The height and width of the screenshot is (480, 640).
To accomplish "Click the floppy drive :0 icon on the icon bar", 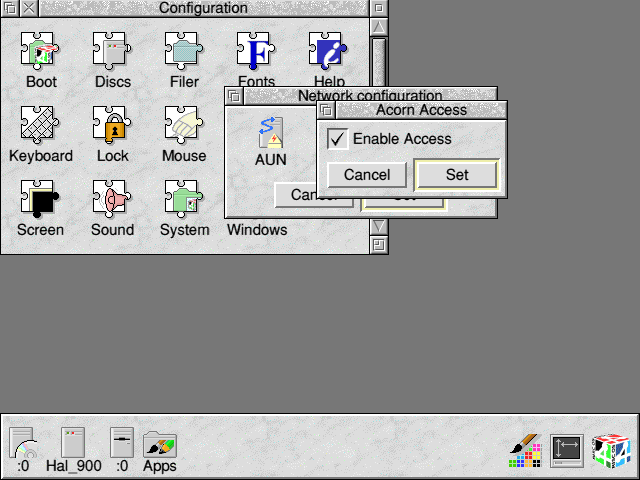I will point(122,442).
